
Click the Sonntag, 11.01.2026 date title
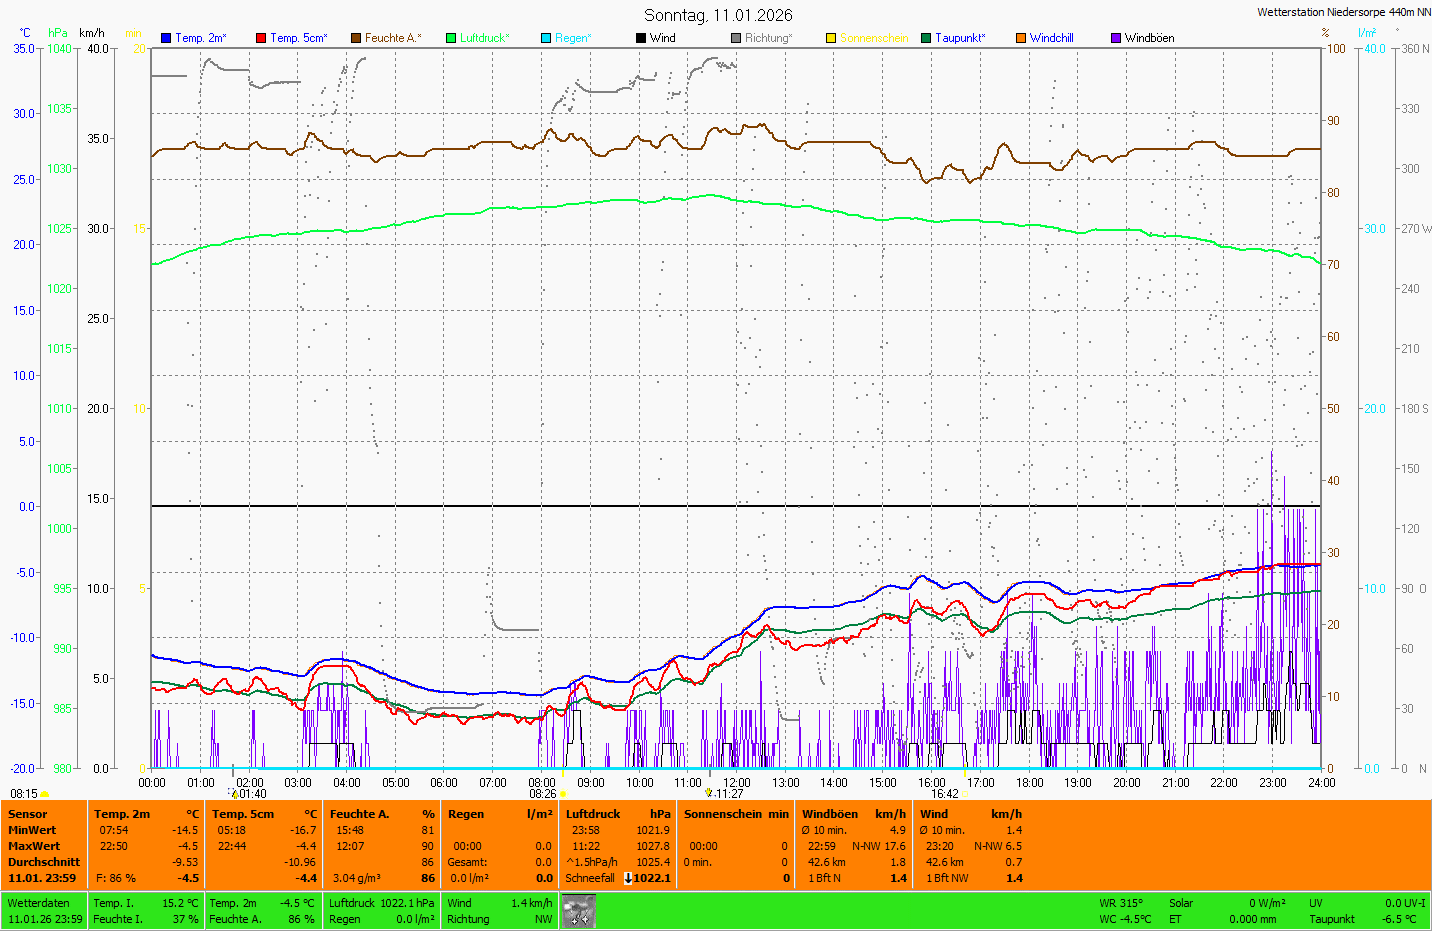point(718,15)
